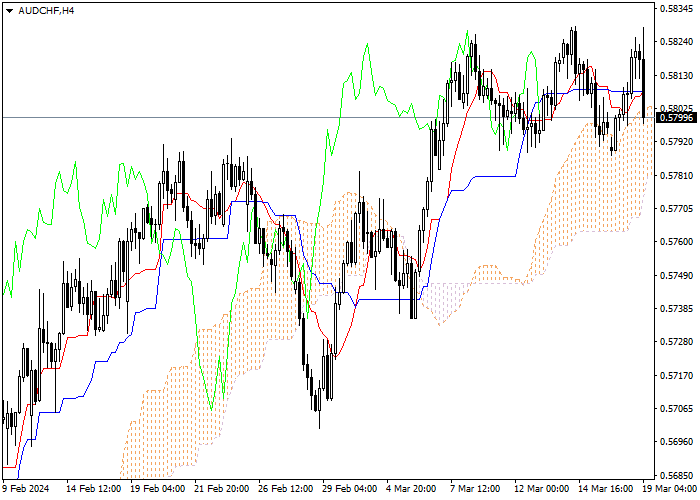Click the 0.56850 price axis label
This screenshot has width=700, height=500.
pos(677,475)
